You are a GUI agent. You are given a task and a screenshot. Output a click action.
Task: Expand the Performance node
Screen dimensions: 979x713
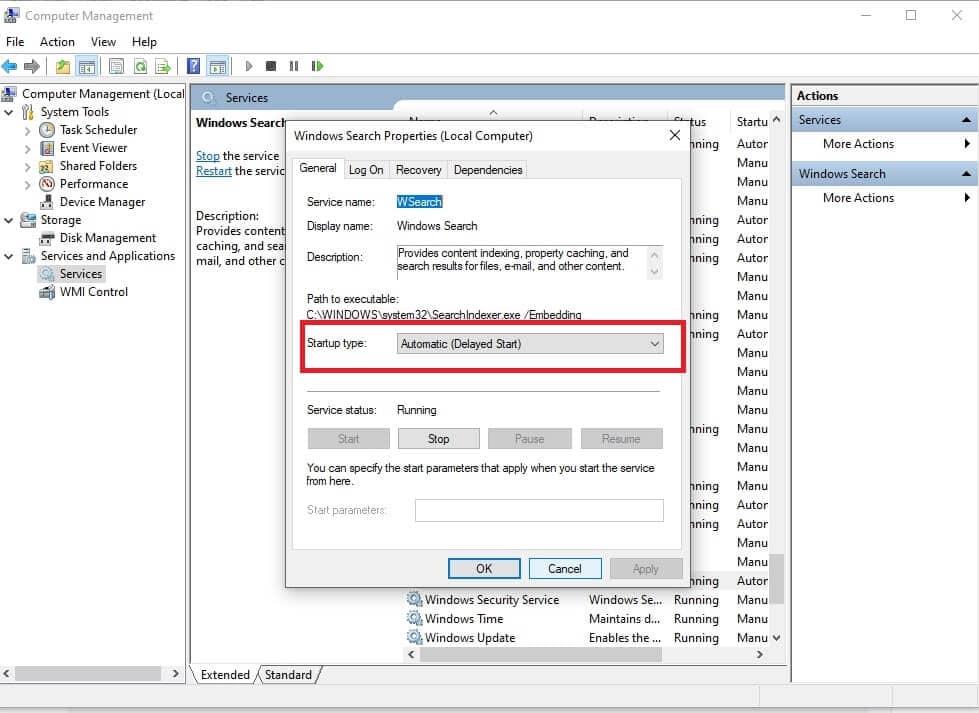[x=27, y=185]
